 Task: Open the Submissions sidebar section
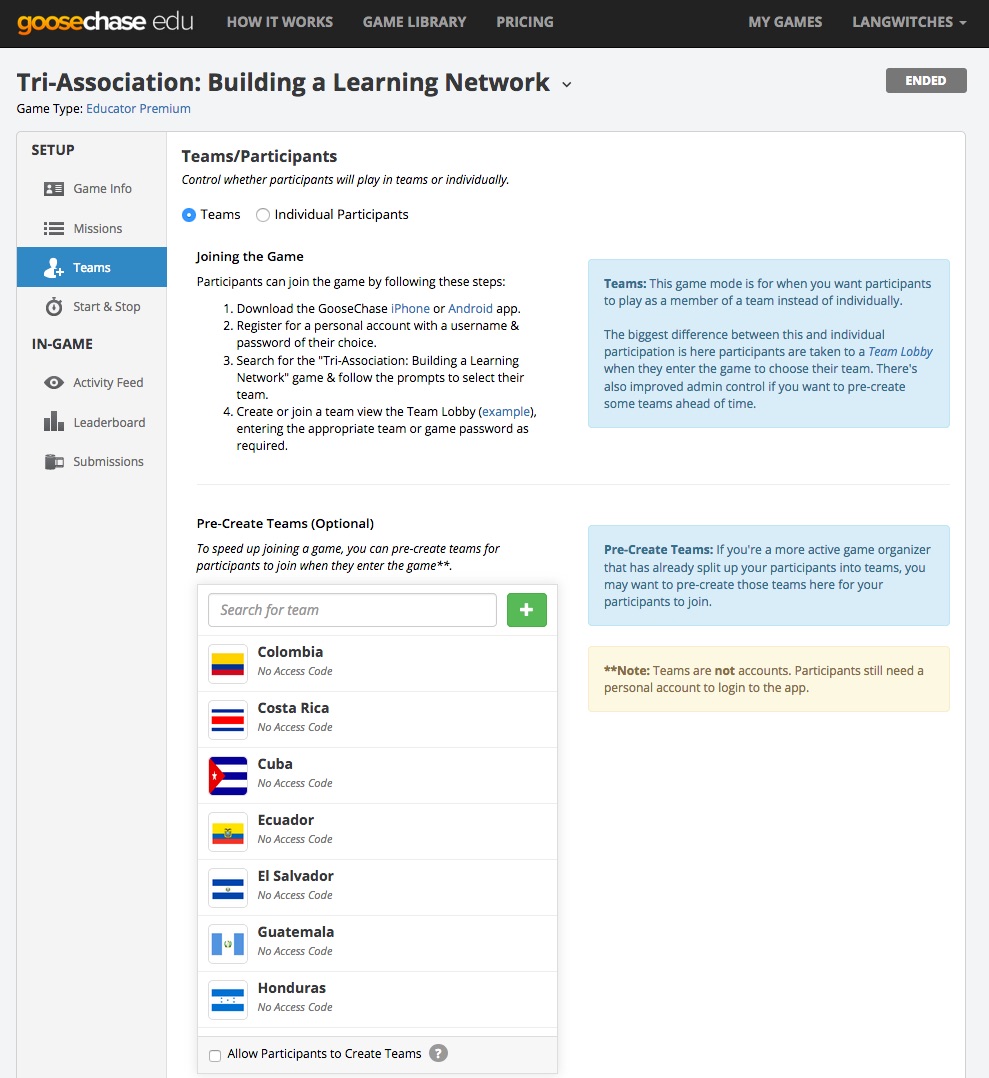92,461
